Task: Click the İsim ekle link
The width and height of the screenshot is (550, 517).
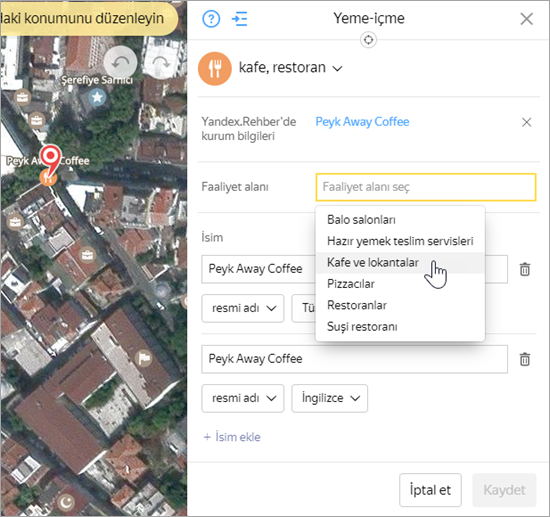Action: point(232,437)
